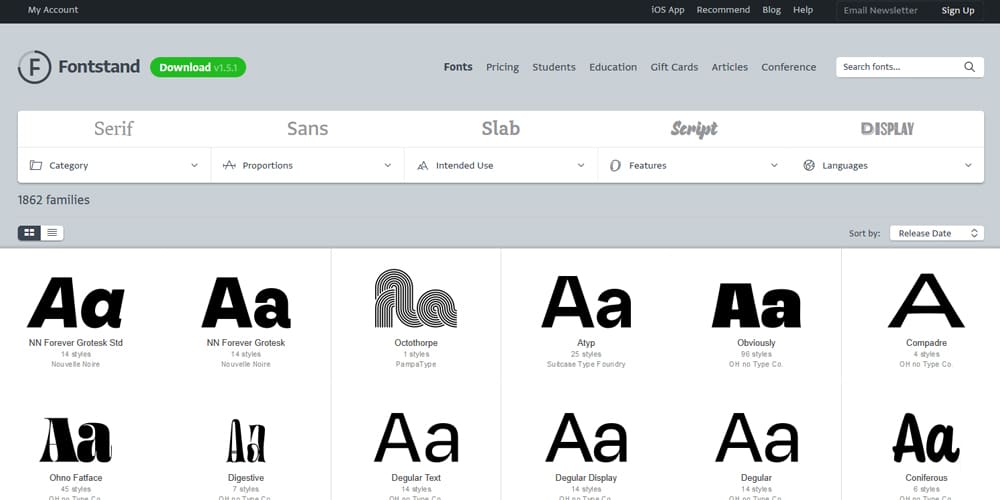Select the Sans font category
The image size is (1000, 500).
[x=307, y=129]
